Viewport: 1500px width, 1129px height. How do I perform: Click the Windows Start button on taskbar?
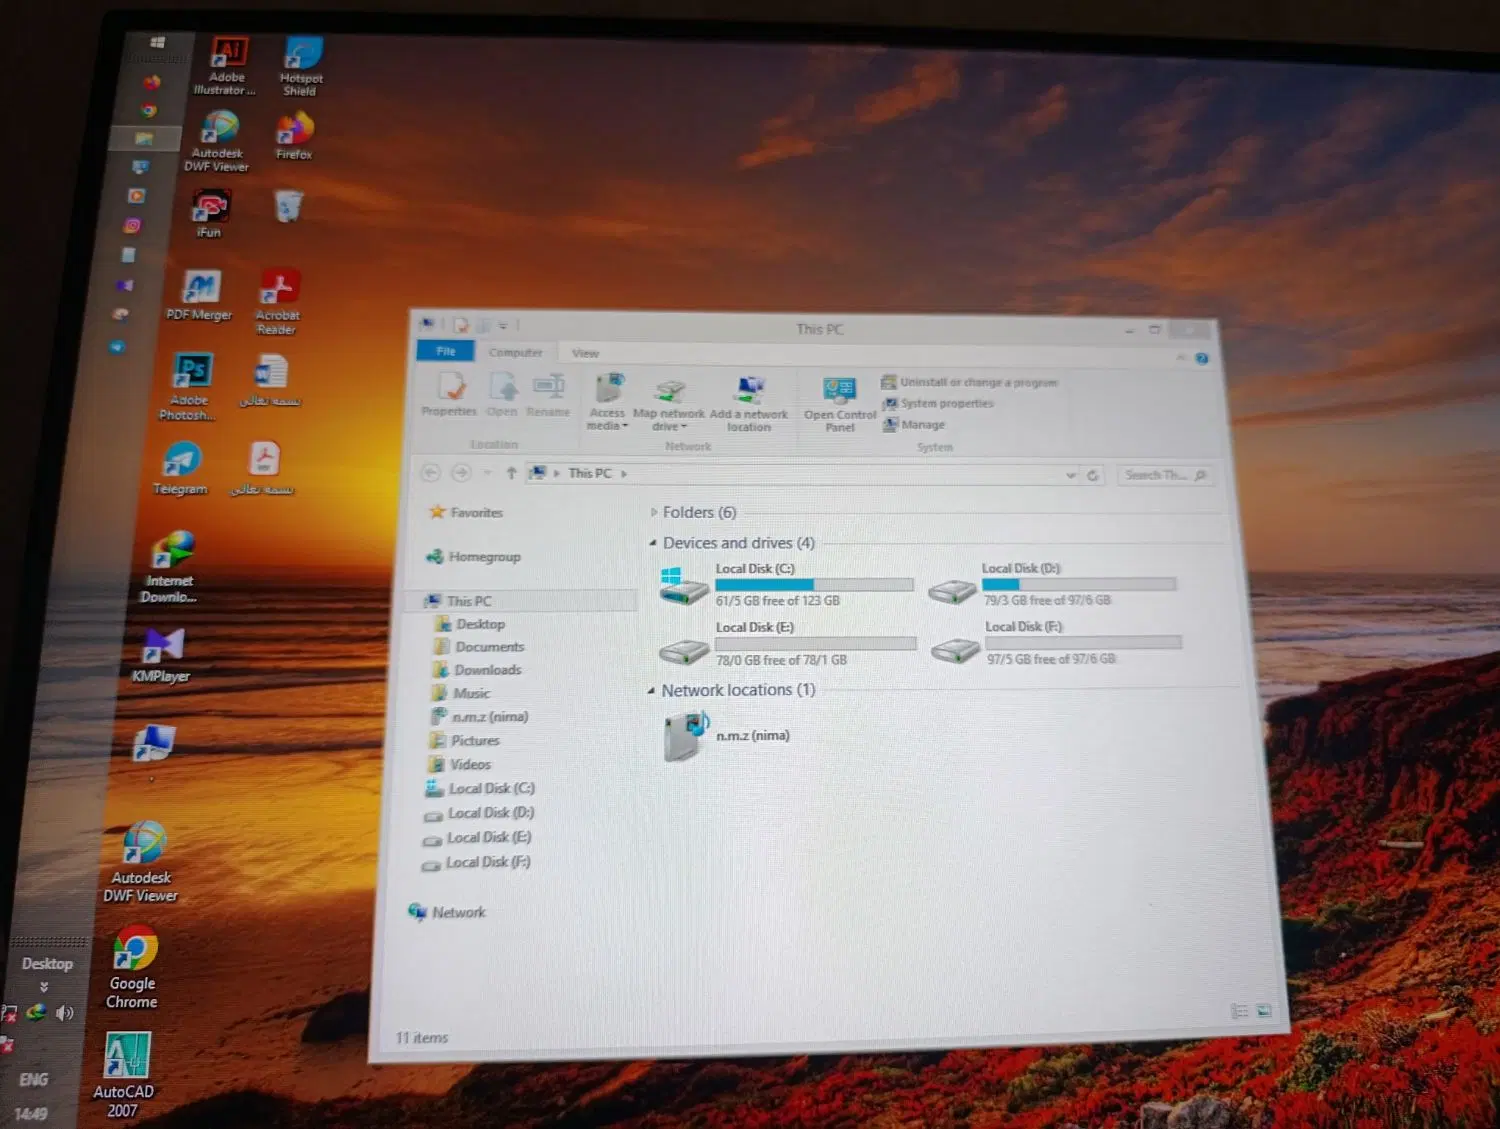click(x=157, y=42)
